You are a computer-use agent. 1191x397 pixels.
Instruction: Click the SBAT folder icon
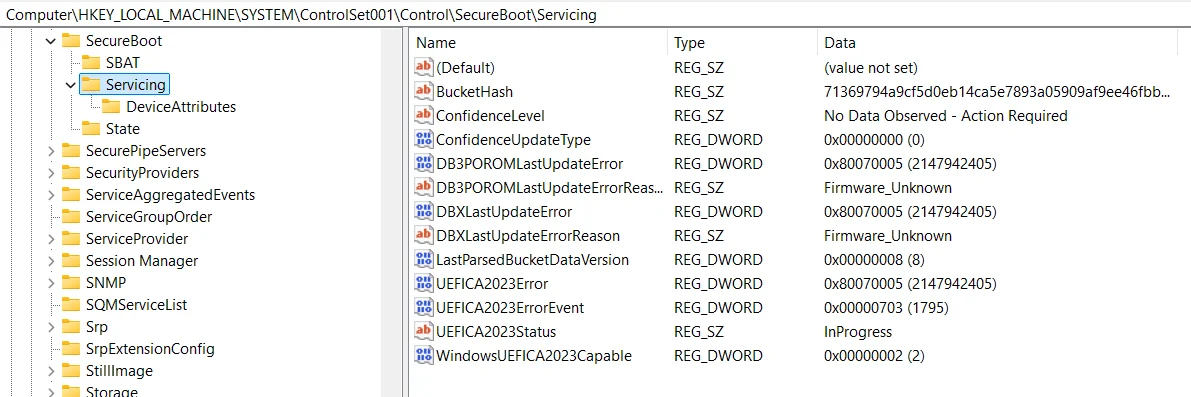pyautogui.click(x=91, y=62)
